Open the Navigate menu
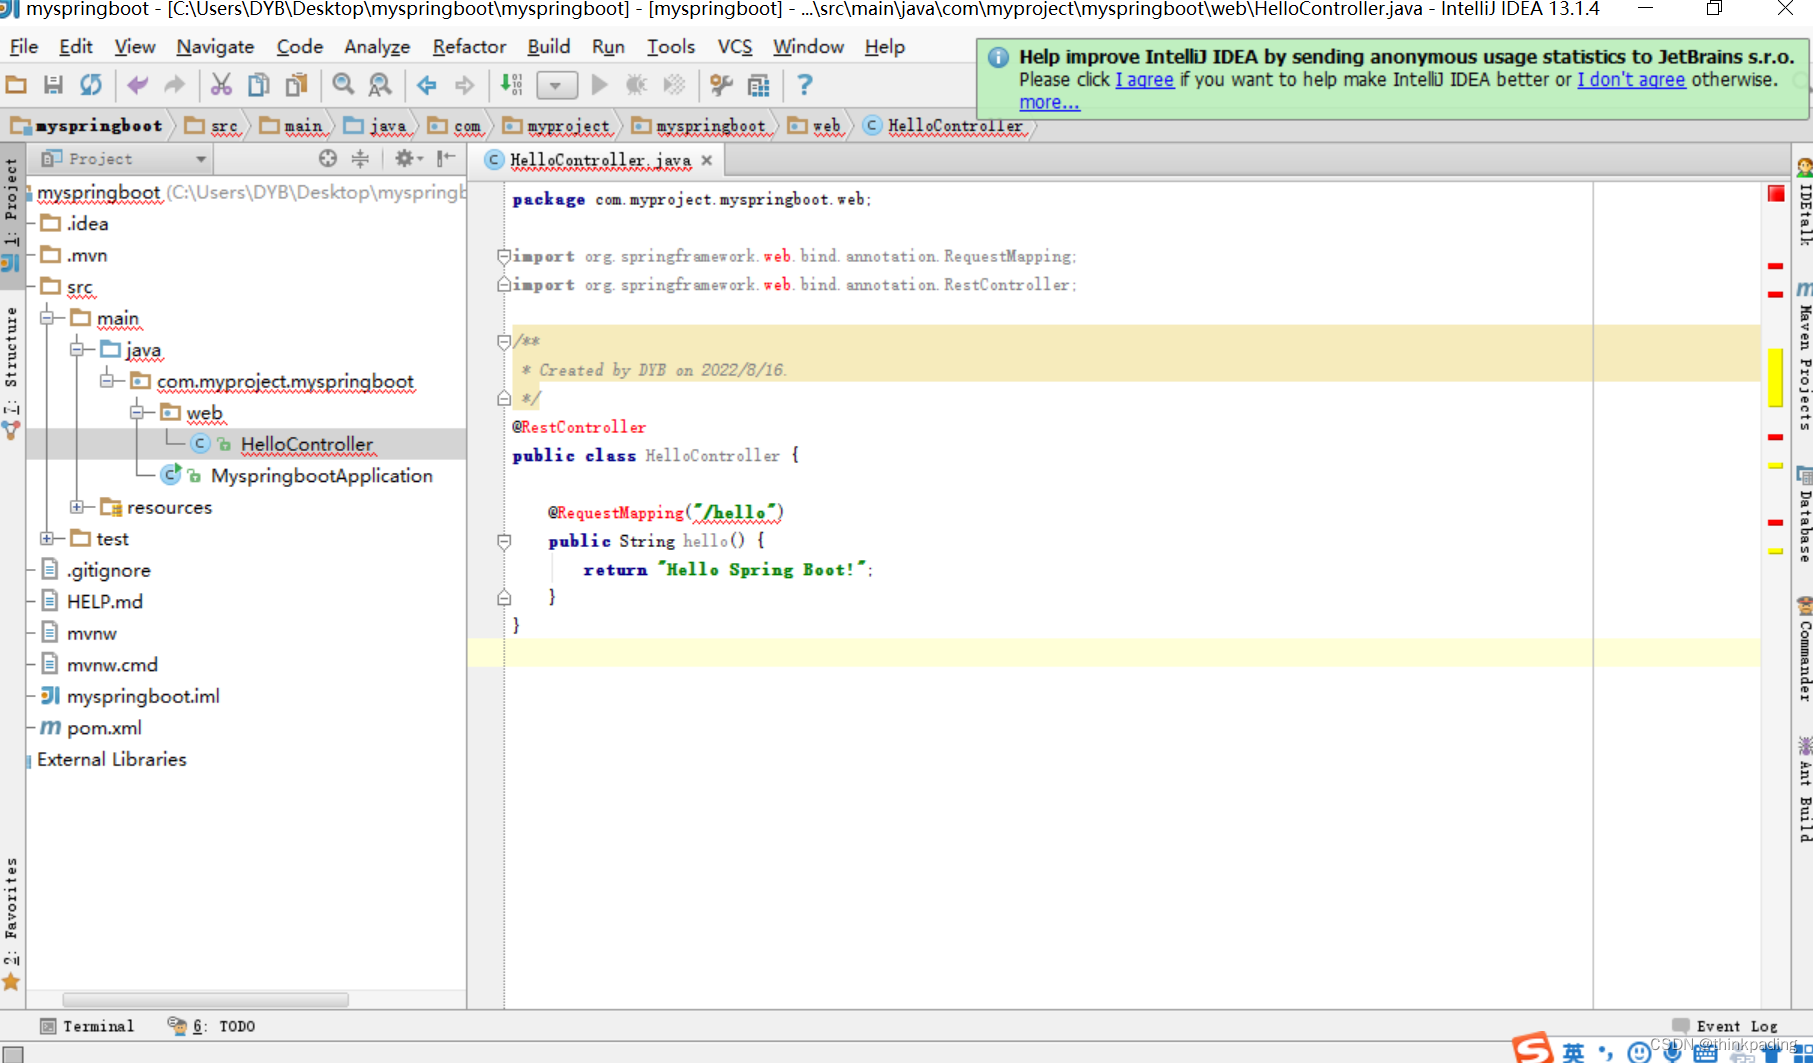Screen dimensions: 1813x1063 (215, 46)
